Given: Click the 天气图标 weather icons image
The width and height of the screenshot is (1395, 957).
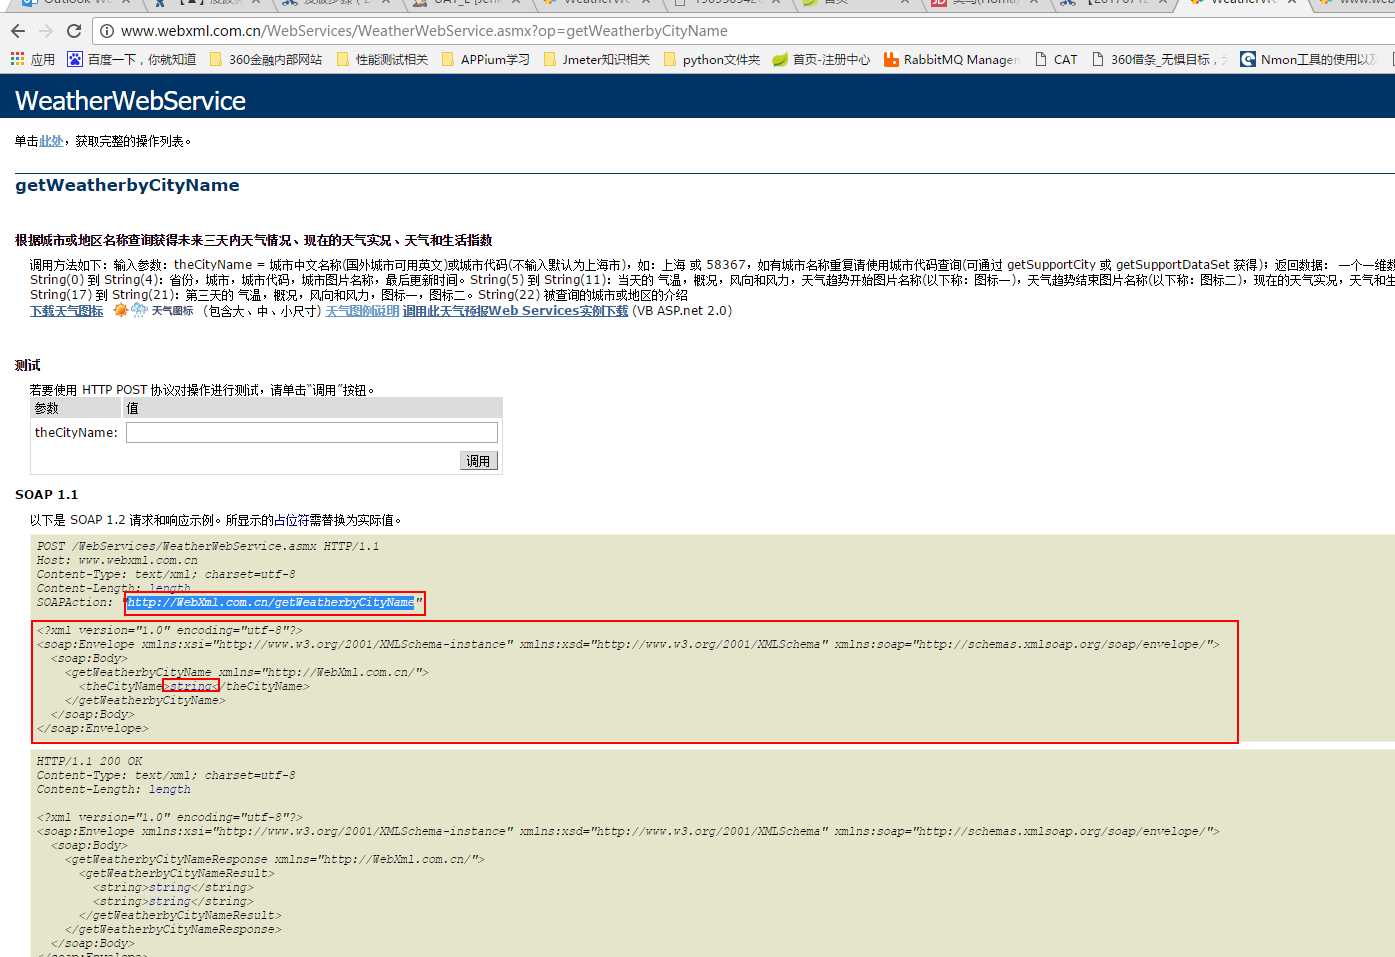Looking at the screenshot, I should click(x=153, y=311).
